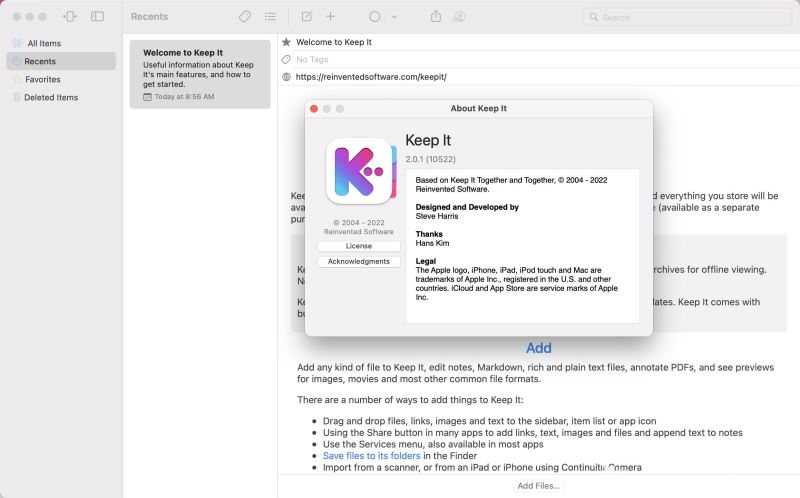The image size is (800, 498).
Task: Click the collaboration people icon
Action: pos(459,16)
